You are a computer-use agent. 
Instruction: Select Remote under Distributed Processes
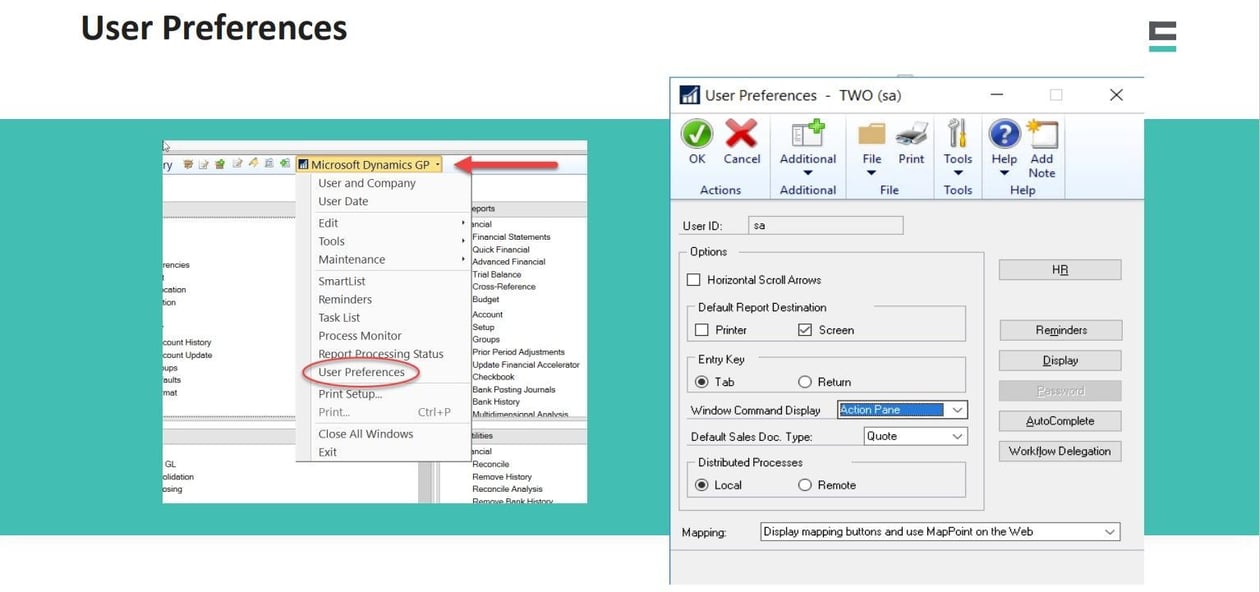805,484
